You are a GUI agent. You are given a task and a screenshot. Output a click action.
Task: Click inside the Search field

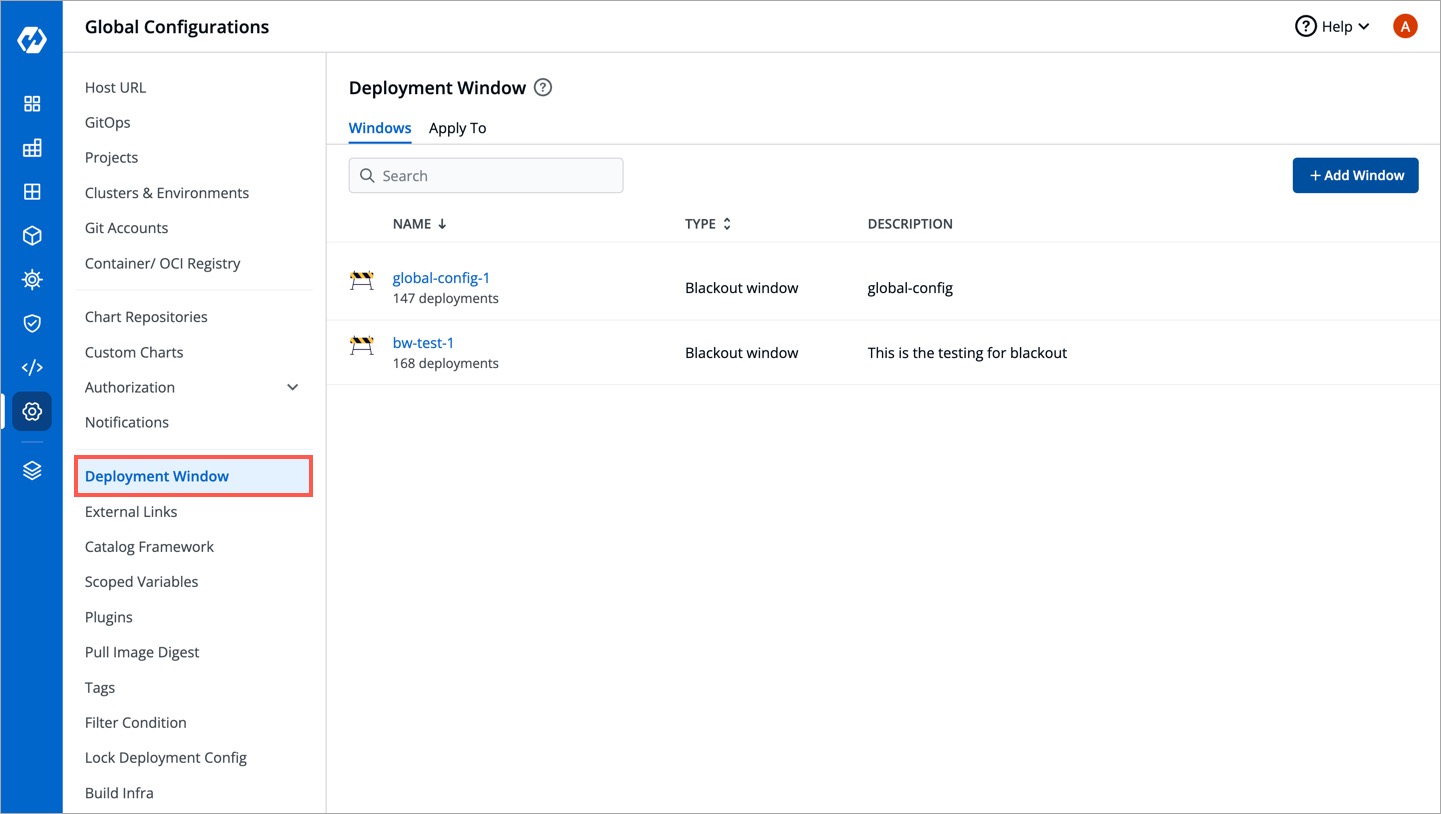point(485,175)
